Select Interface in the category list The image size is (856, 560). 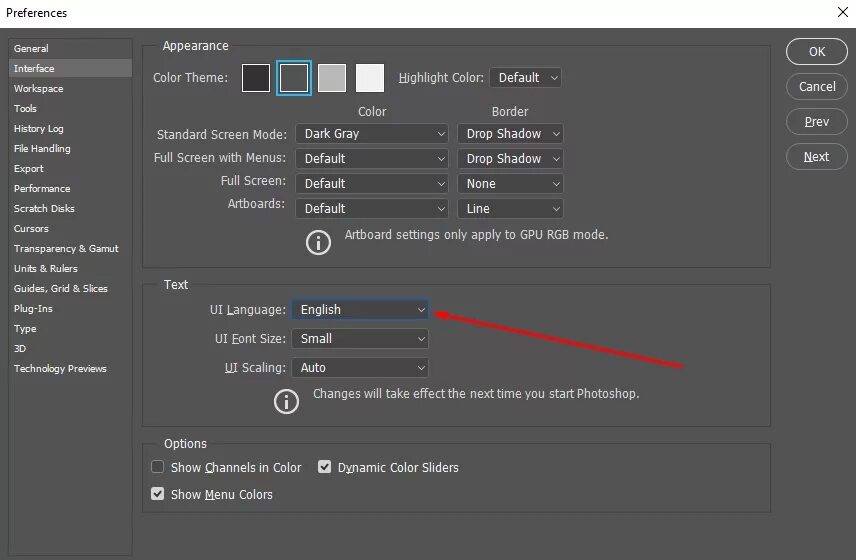(x=70, y=68)
